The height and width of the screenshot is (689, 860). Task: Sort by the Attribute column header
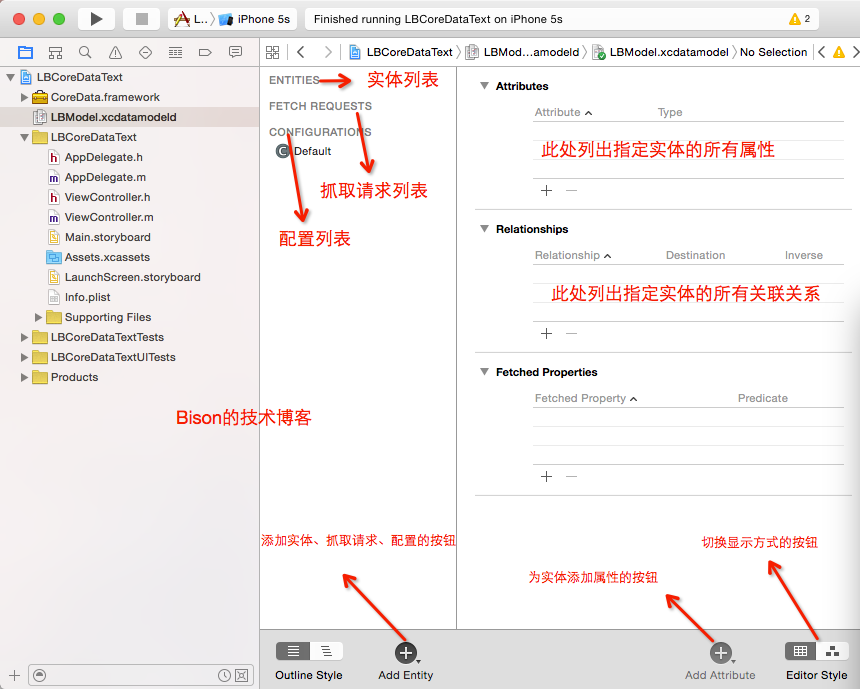pyautogui.click(x=563, y=112)
